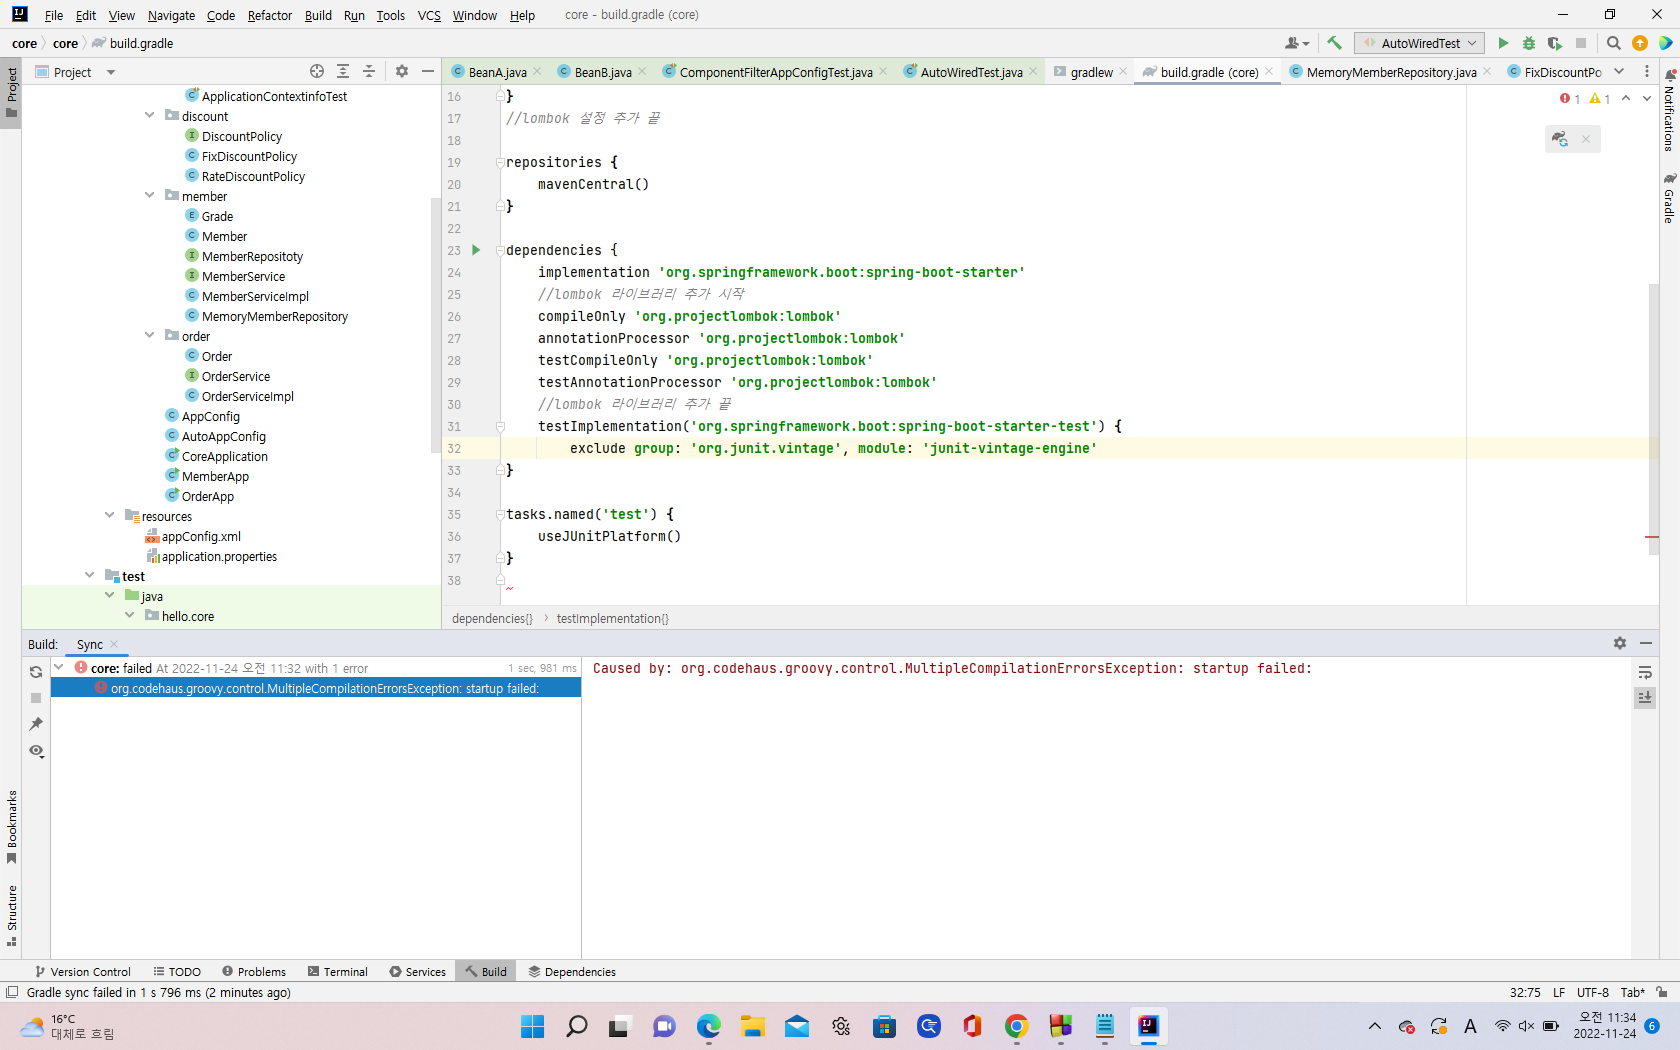
Task: Open Windows Start menu
Action: [x=533, y=1026]
